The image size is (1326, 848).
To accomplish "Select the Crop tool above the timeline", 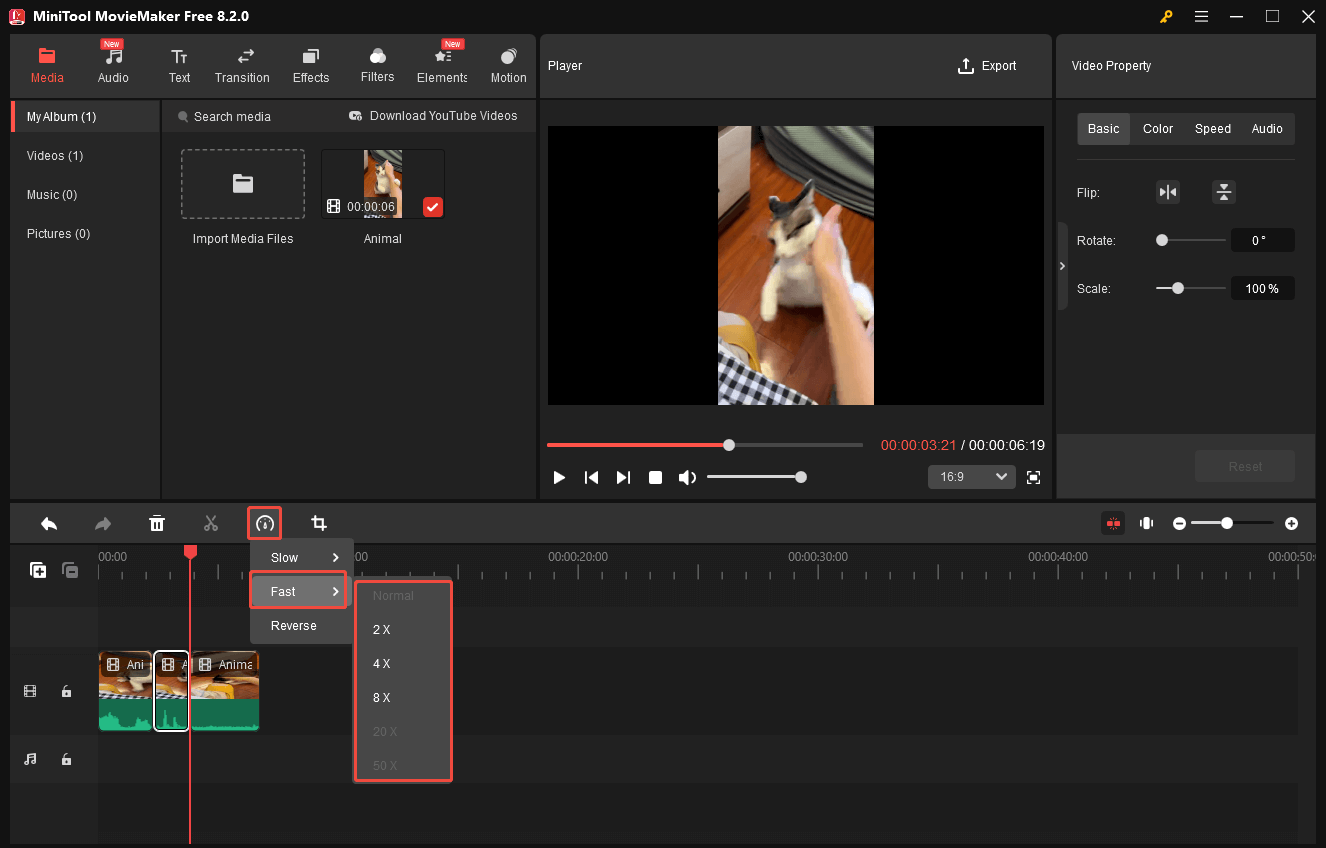I will (318, 522).
